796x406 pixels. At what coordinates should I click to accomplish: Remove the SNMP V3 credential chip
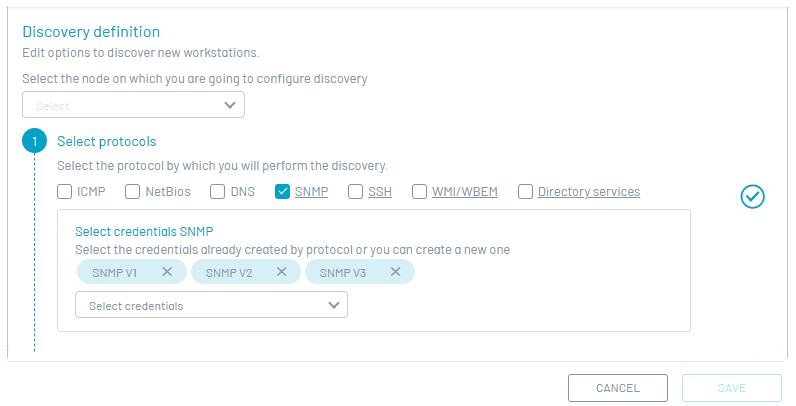(x=395, y=272)
